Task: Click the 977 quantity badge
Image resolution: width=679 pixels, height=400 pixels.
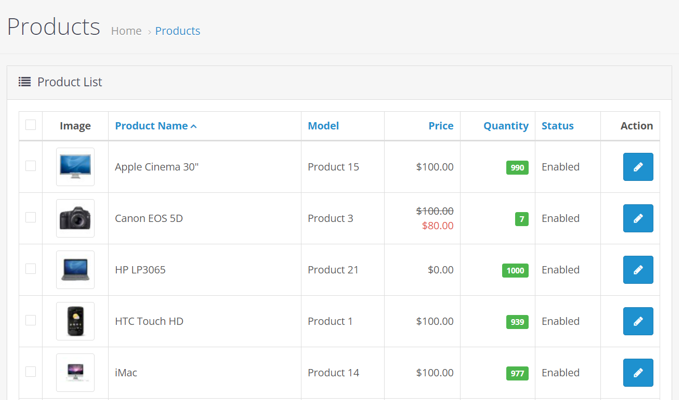Action: (x=517, y=373)
